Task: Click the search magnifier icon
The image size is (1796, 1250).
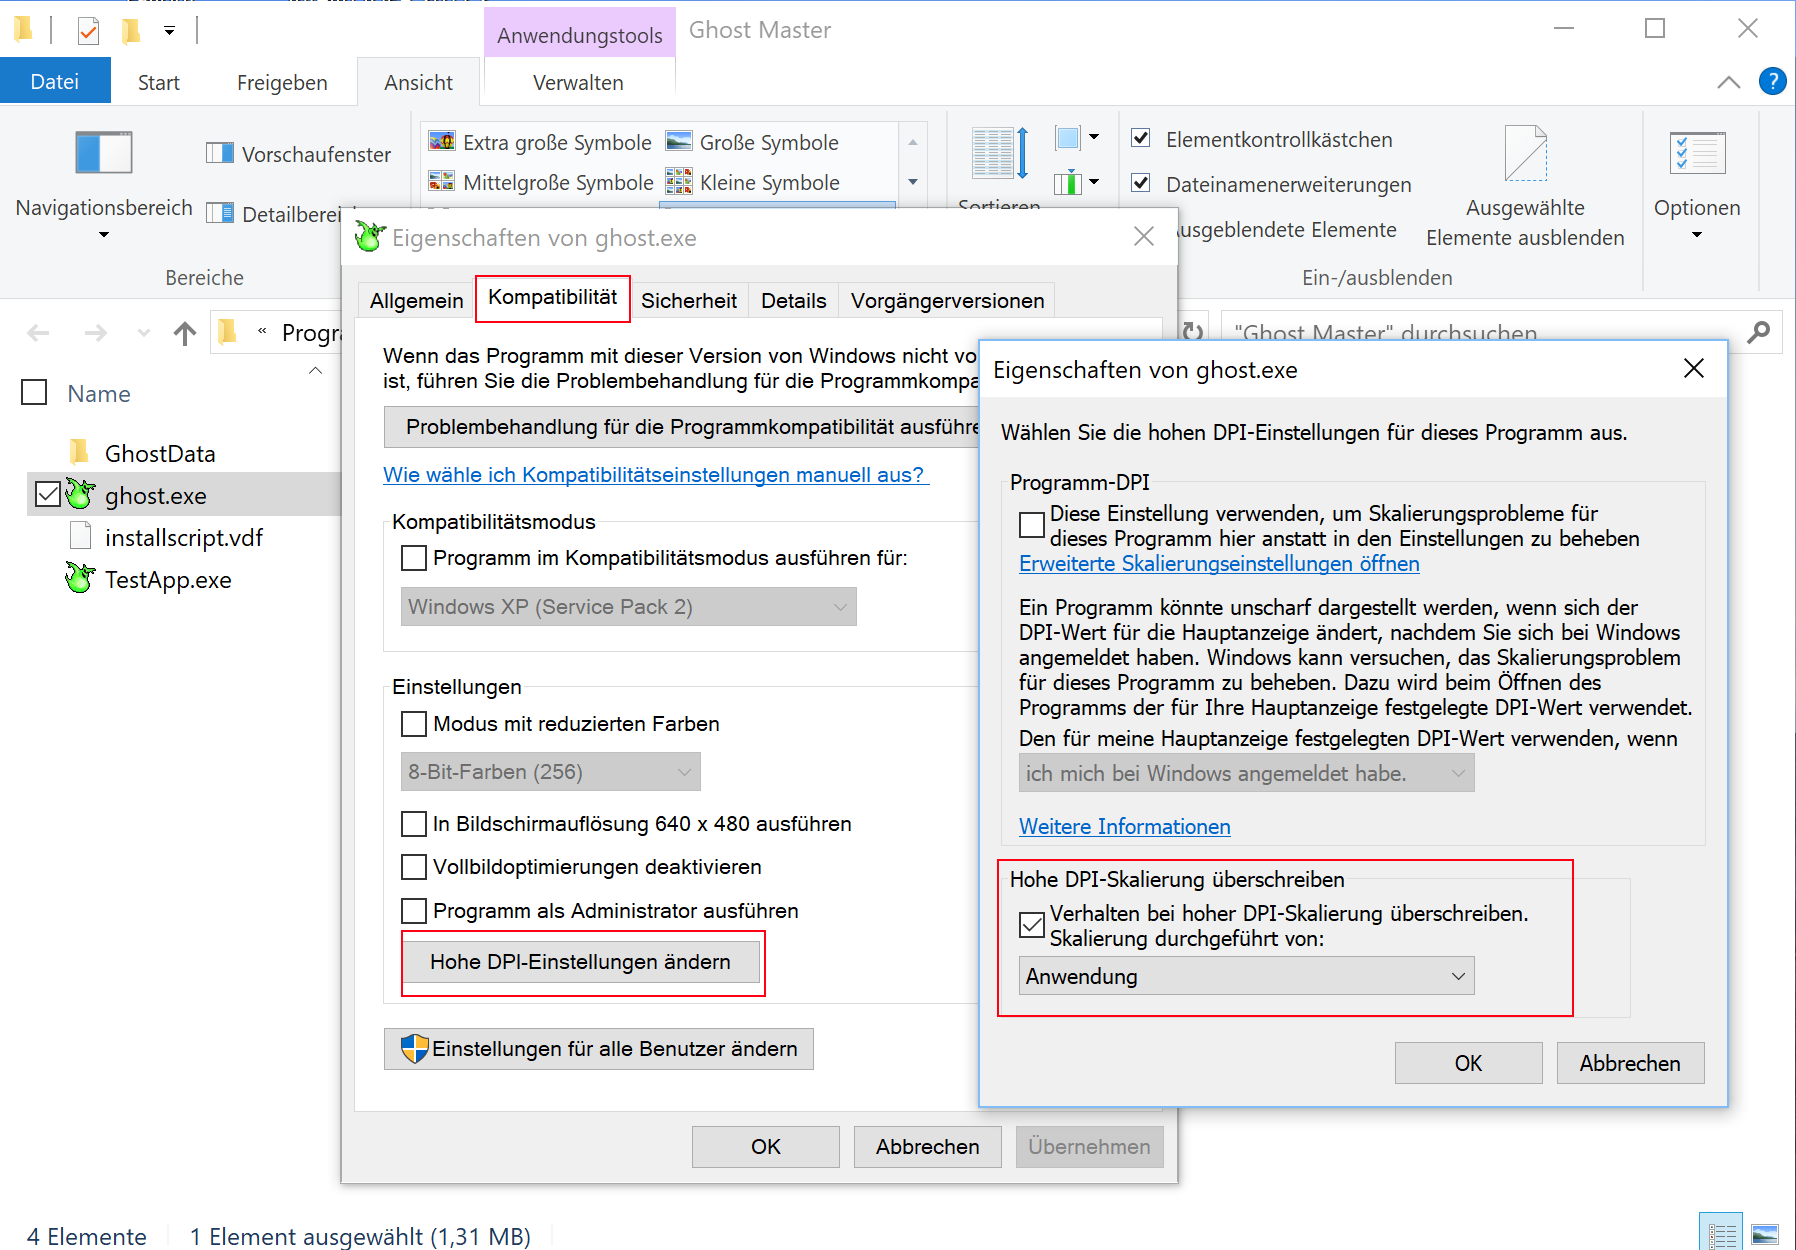Action: 1757,333
